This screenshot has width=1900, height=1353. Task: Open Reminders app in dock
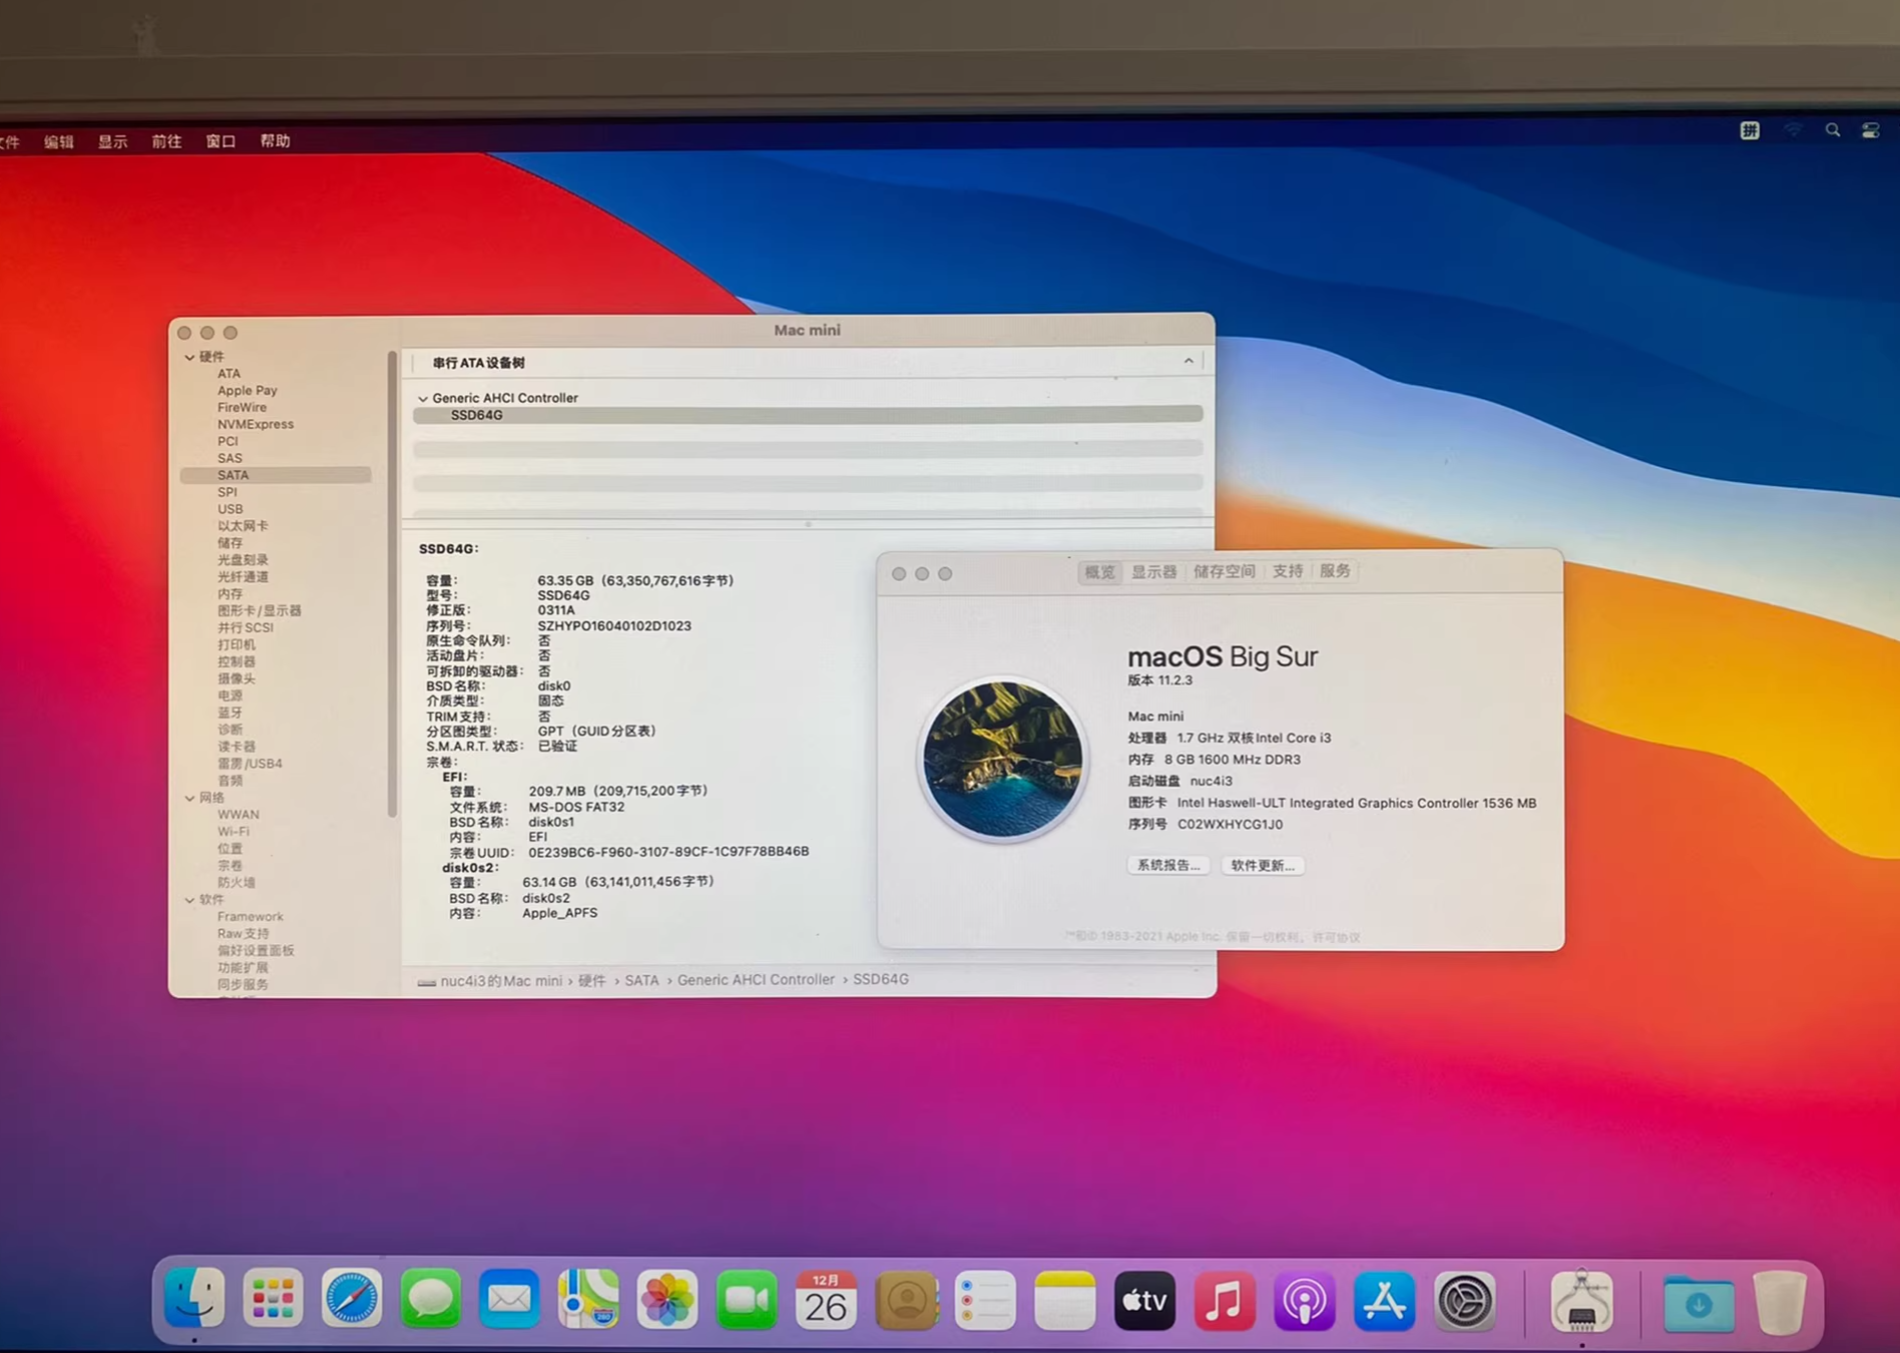point(985,1300)
